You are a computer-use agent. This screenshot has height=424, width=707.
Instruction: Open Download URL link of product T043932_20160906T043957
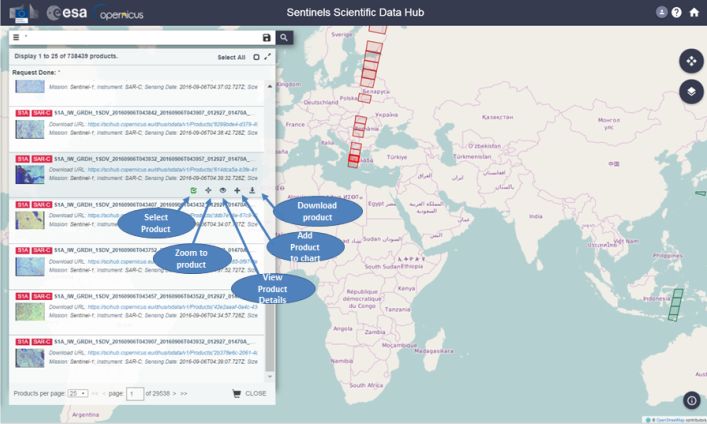(x=173, y=170)
